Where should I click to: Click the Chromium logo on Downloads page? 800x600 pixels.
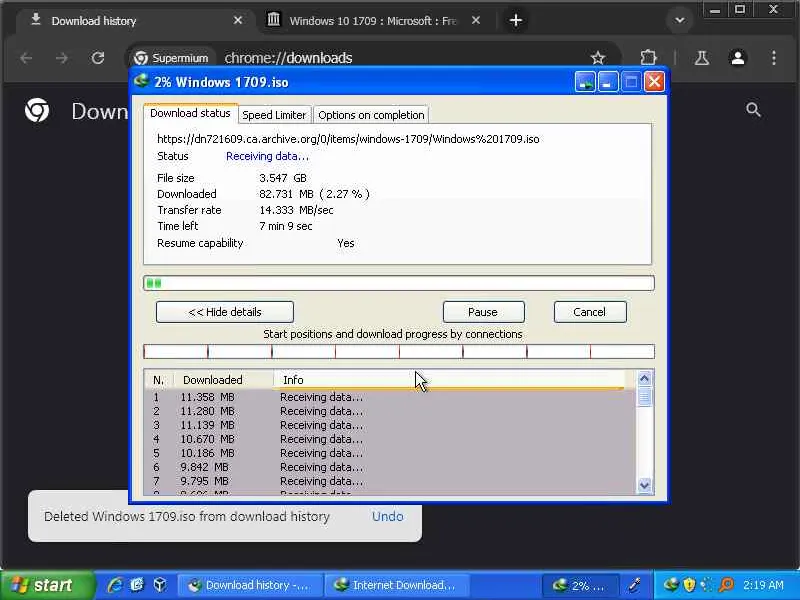tap(37, 110)
